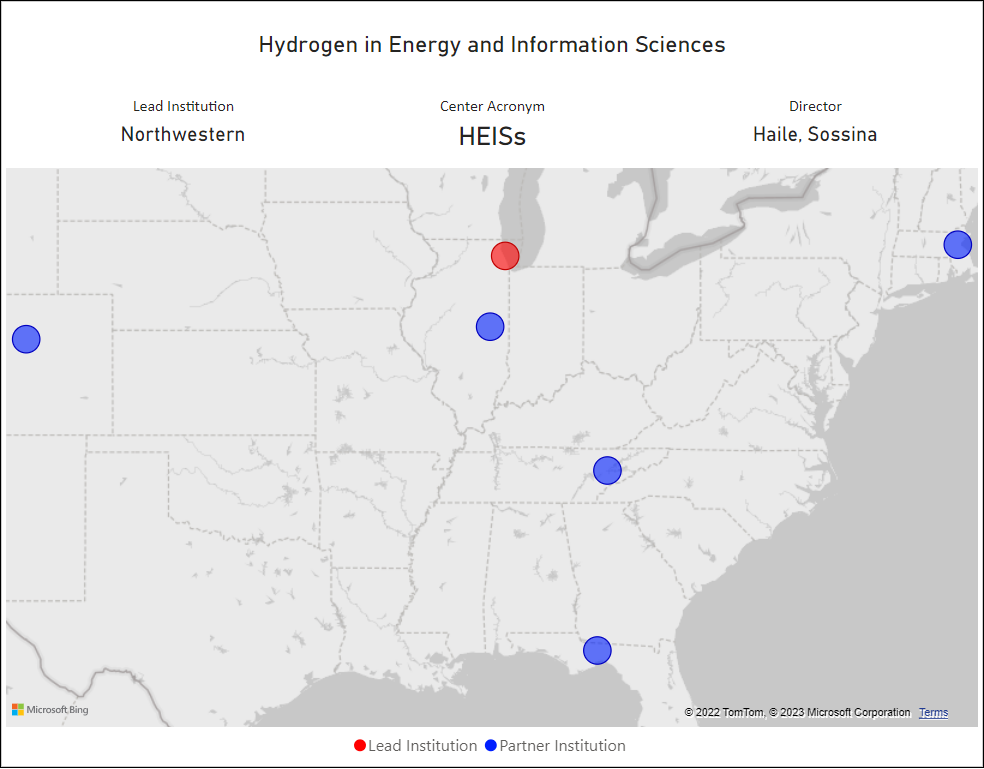The height and width of the screenshot is (769, 984).
Task: Select the blue partner marker at the map's western edge
Action: [x=26, y=339]
